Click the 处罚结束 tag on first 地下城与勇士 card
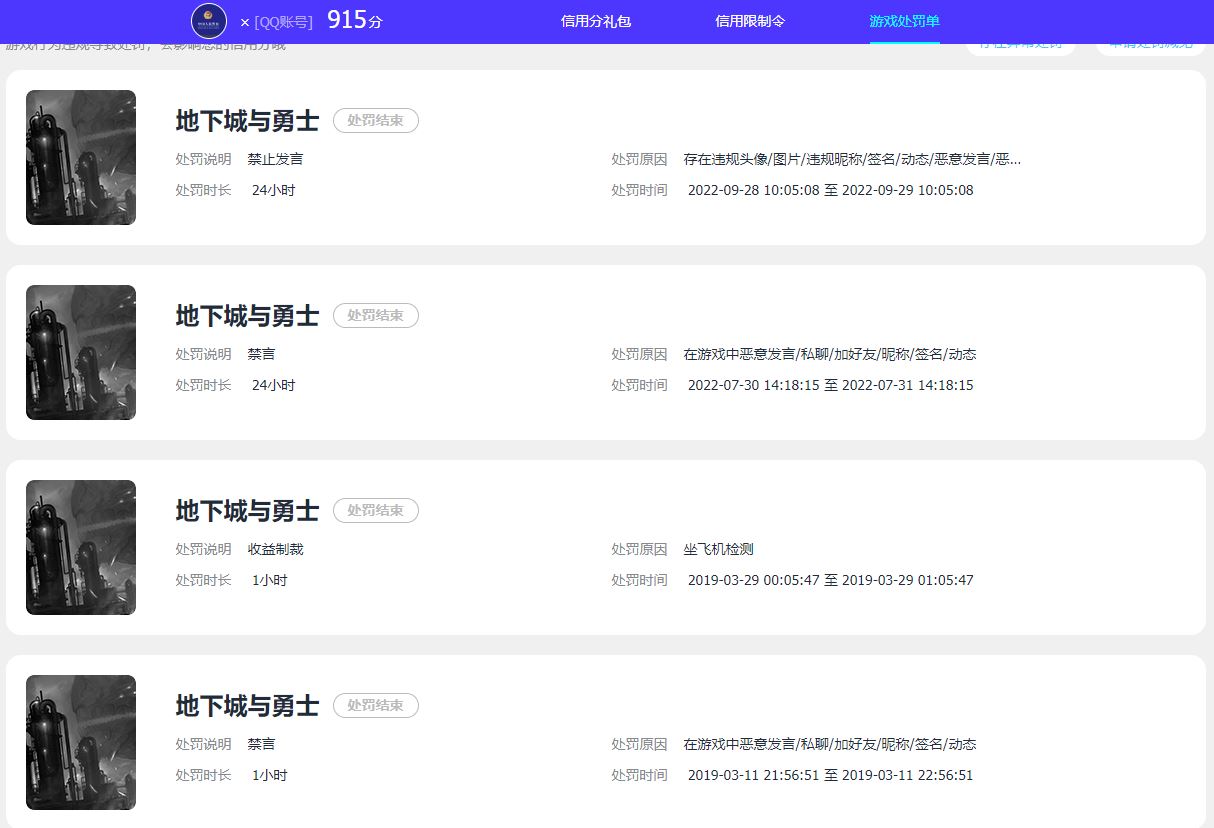The width and height of the screenshot is (1214, 828). (375, 120)
